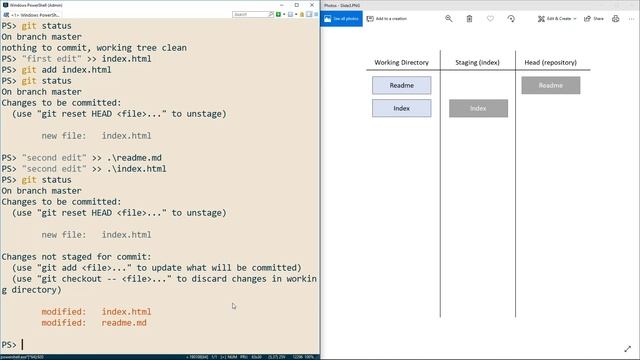Click the zoom magnifier icon in Photos
640x360 pixels.
point(449,19)
